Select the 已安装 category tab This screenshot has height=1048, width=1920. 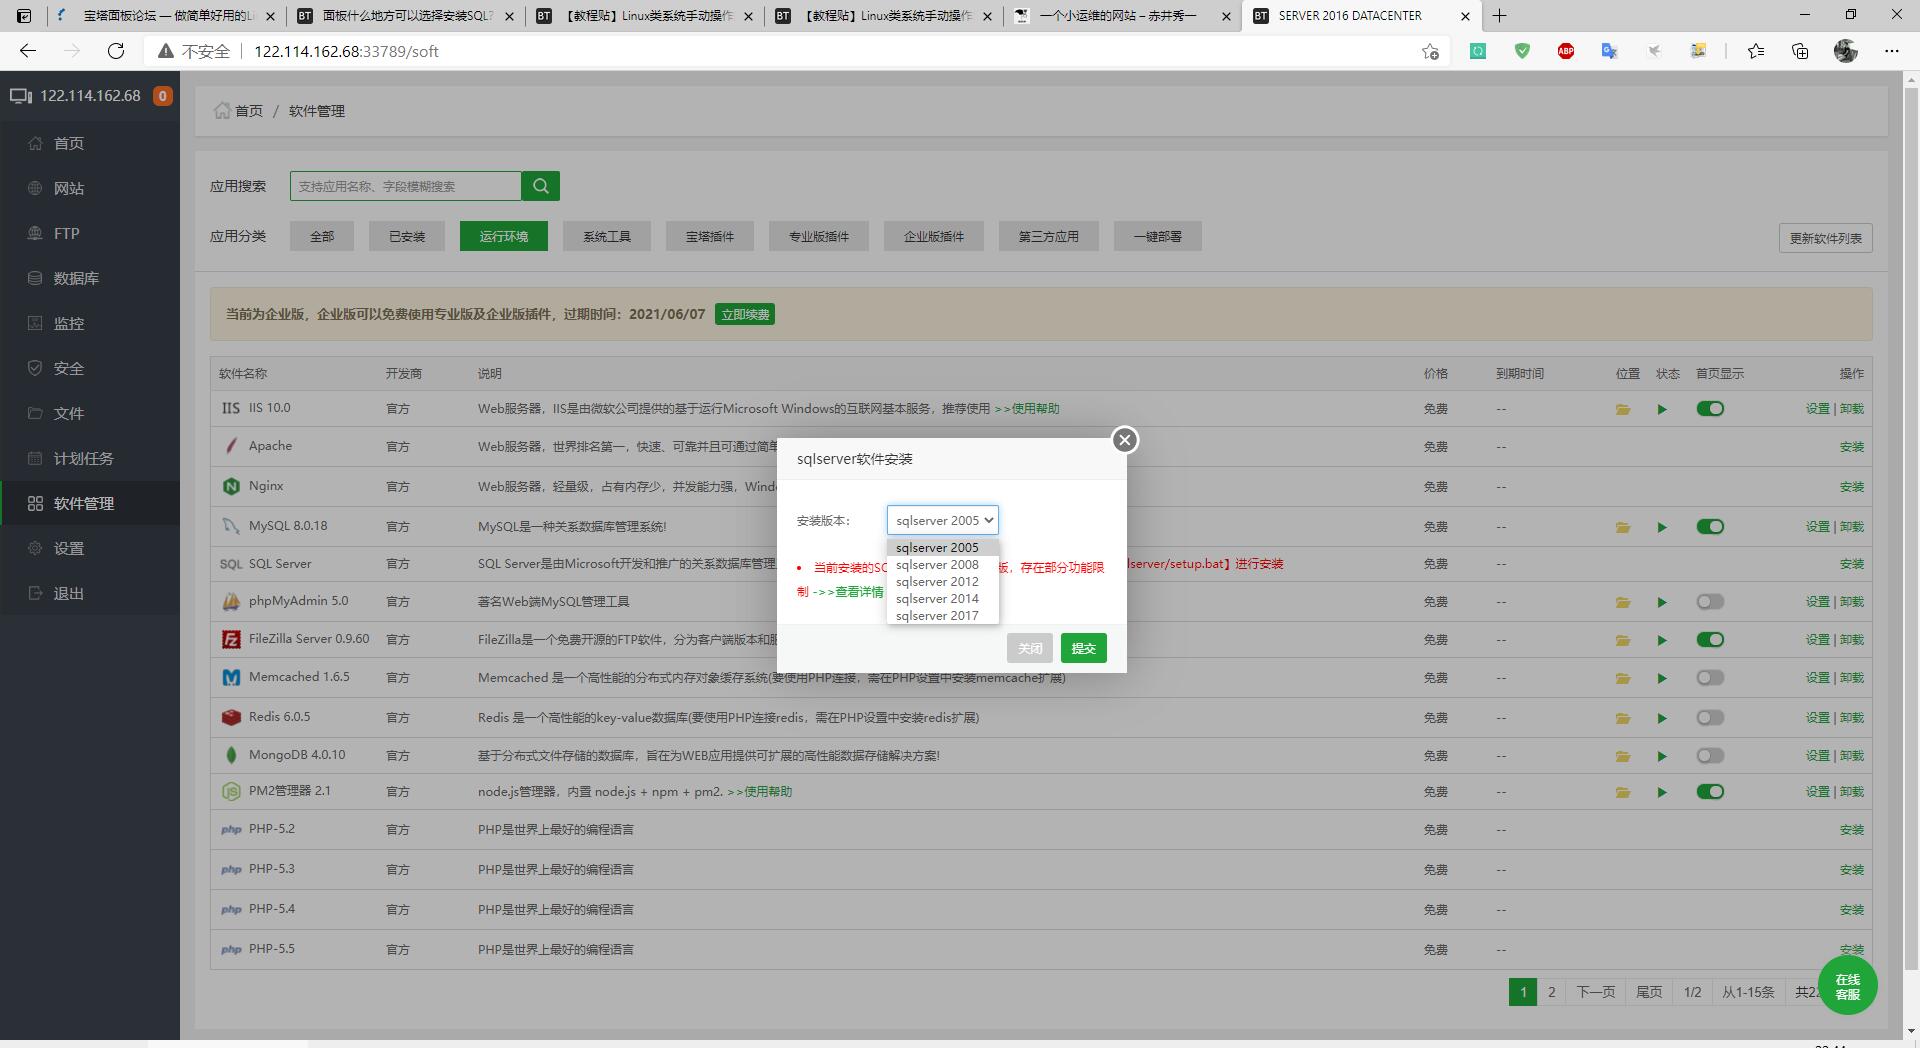[407, 237]
